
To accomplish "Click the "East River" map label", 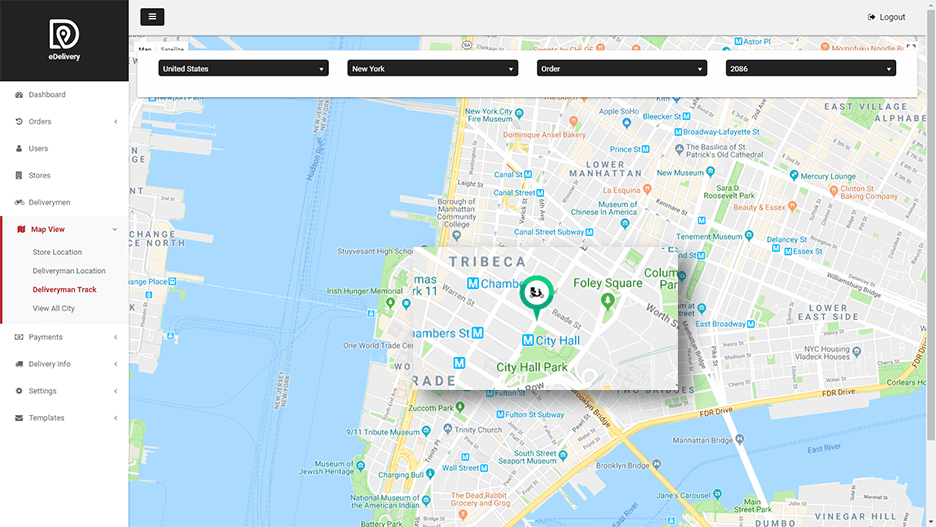I will (824, 448).
